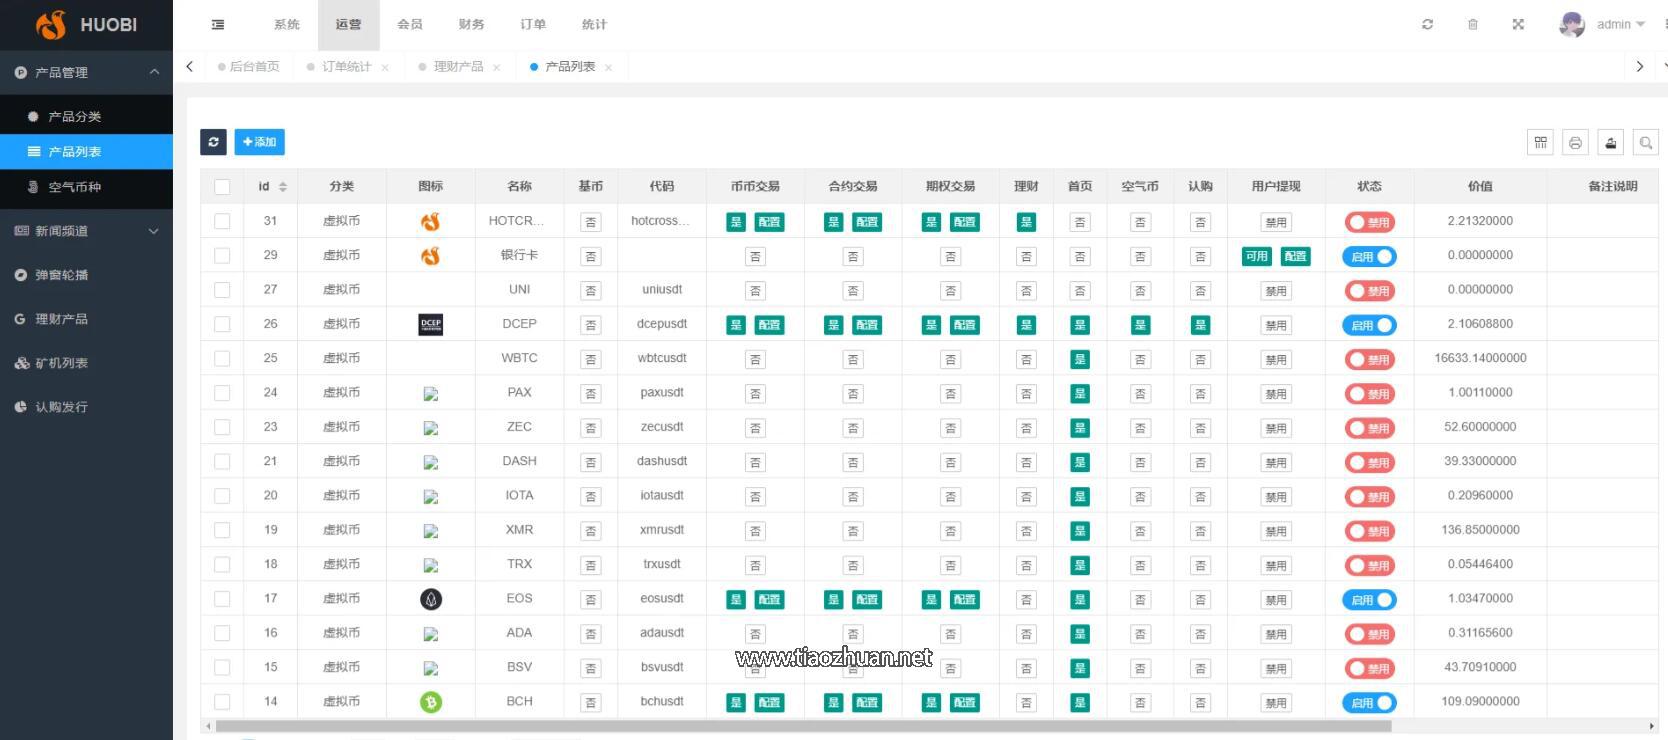
Task: Click the dark table reload button
Action: click(x=213, y=142)
